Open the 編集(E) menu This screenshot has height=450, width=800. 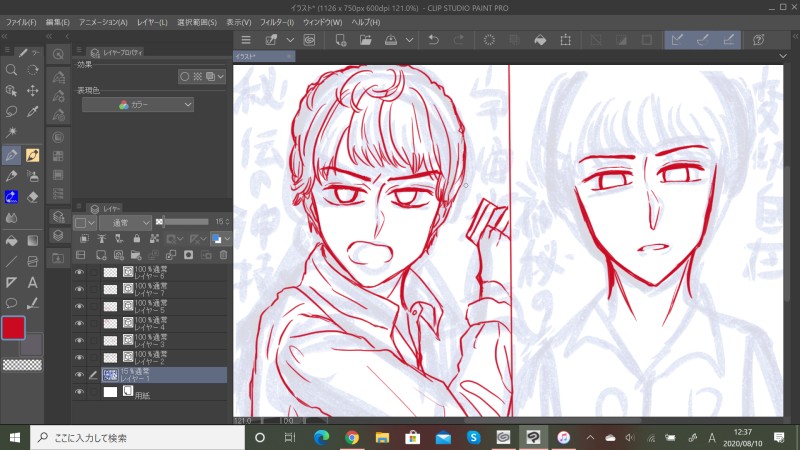click(x=57, y=22)
